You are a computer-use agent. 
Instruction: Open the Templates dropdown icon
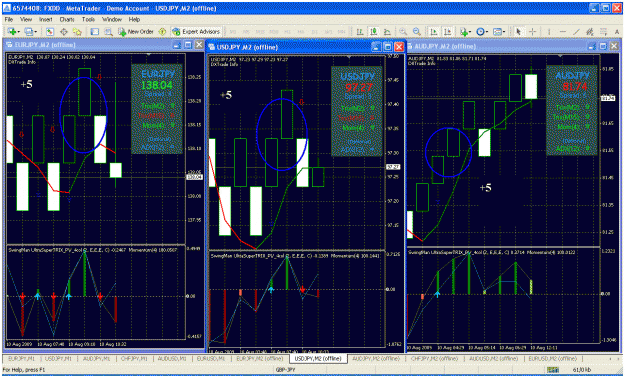[498, 31]
